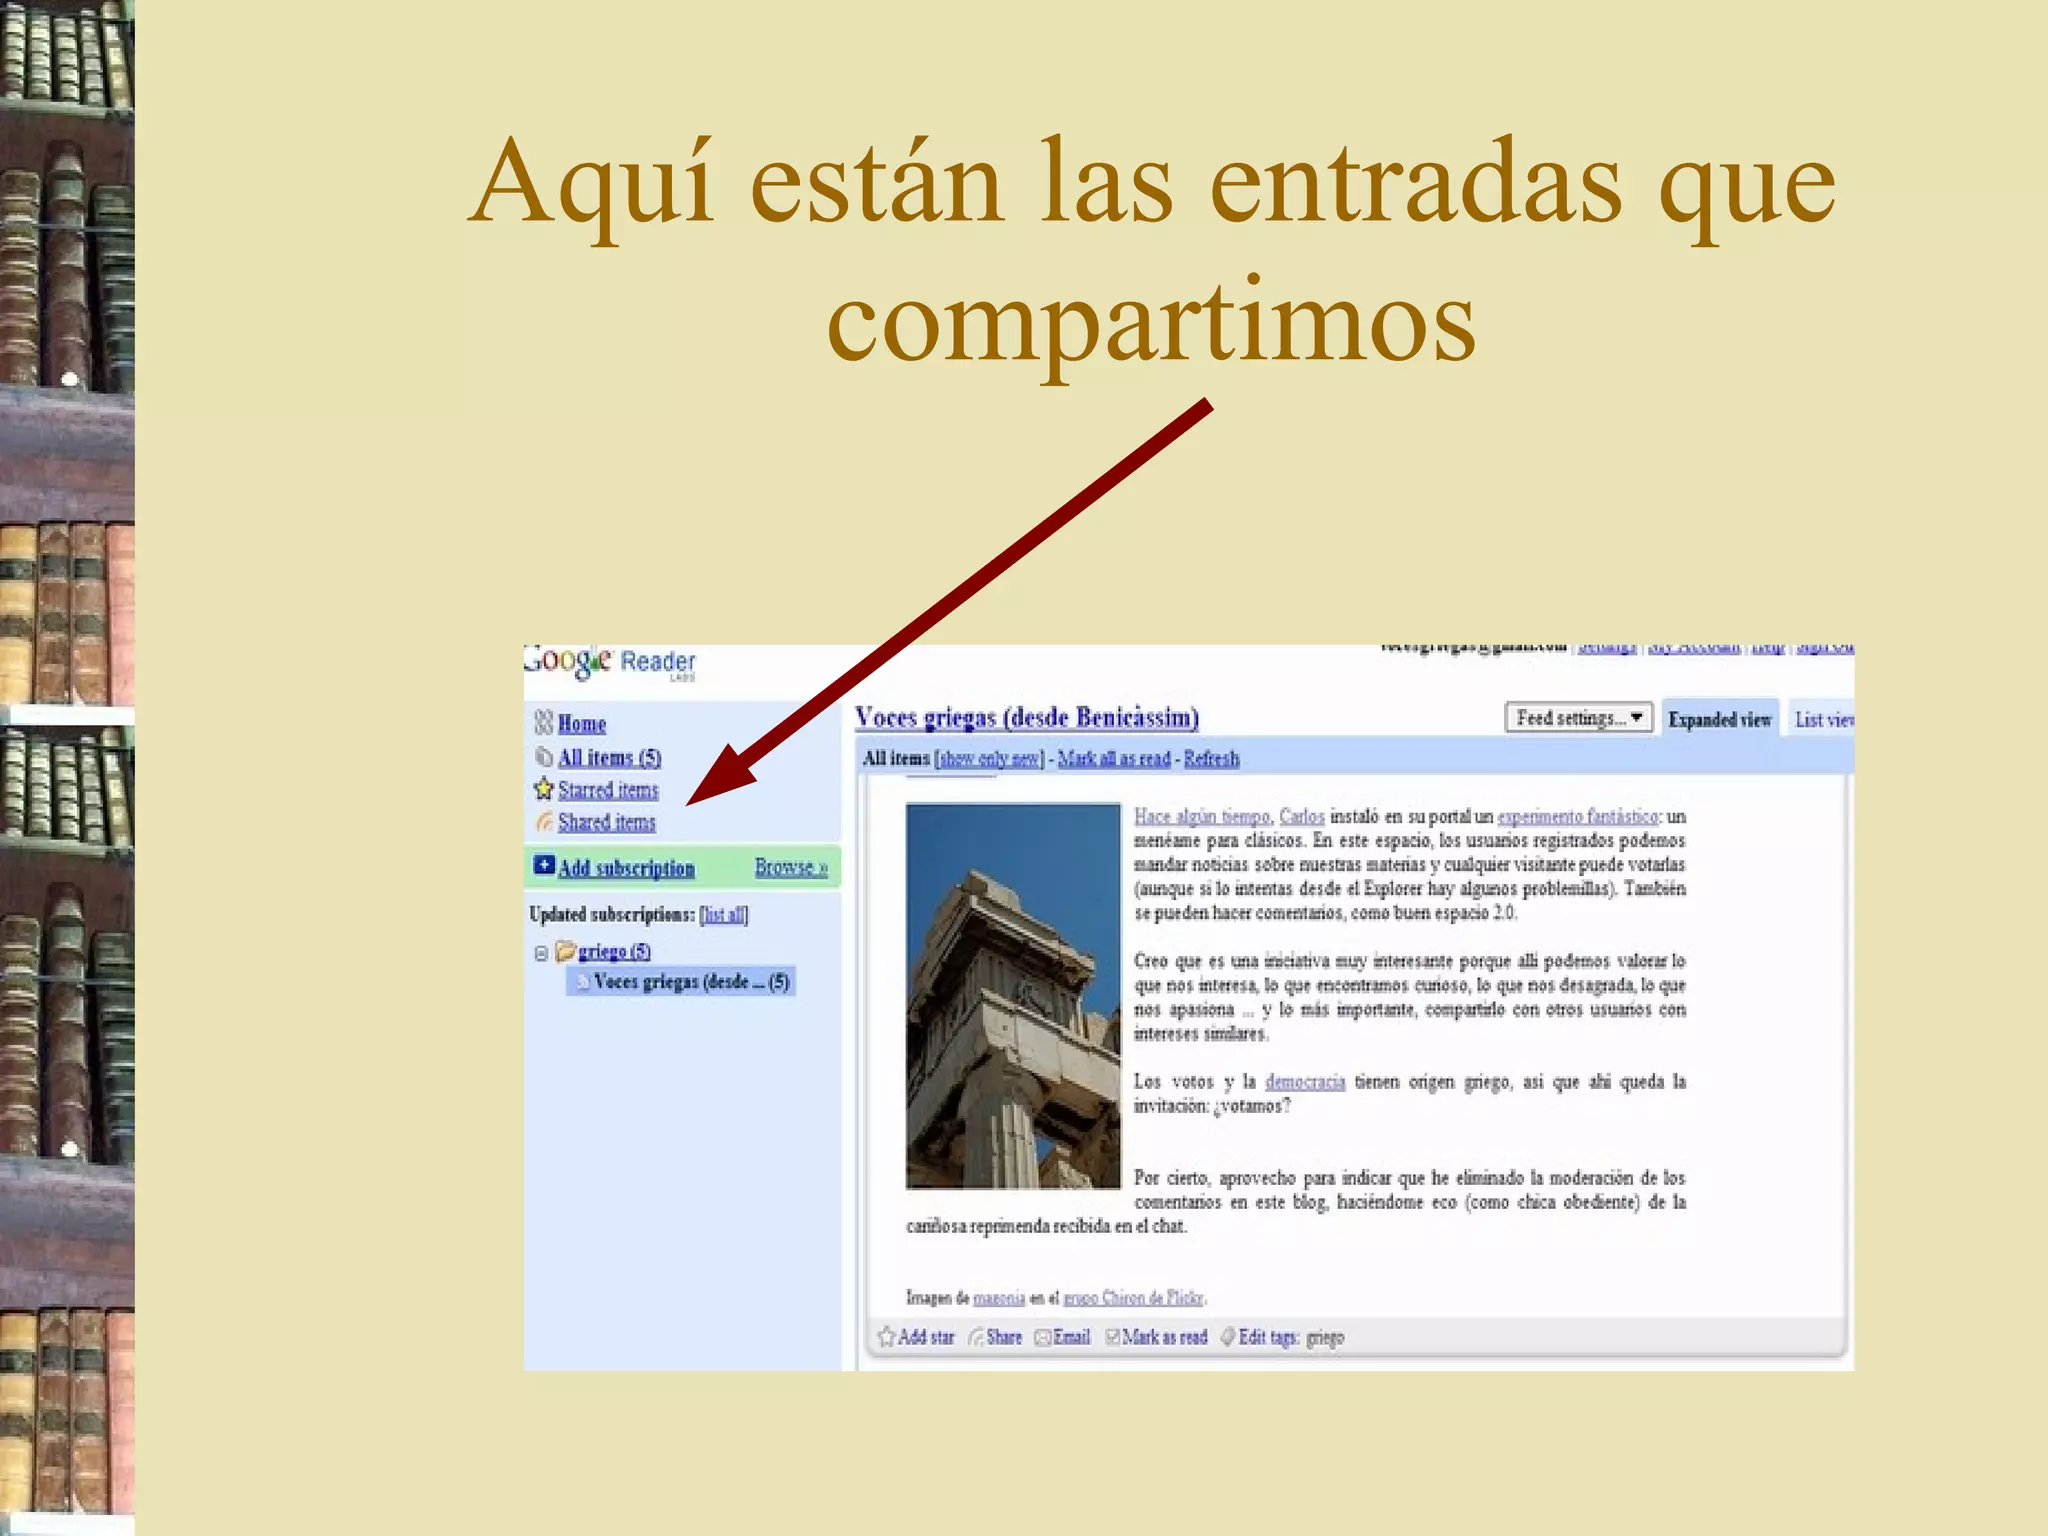Click the Mark all as read link

(x=1113, y=759)
